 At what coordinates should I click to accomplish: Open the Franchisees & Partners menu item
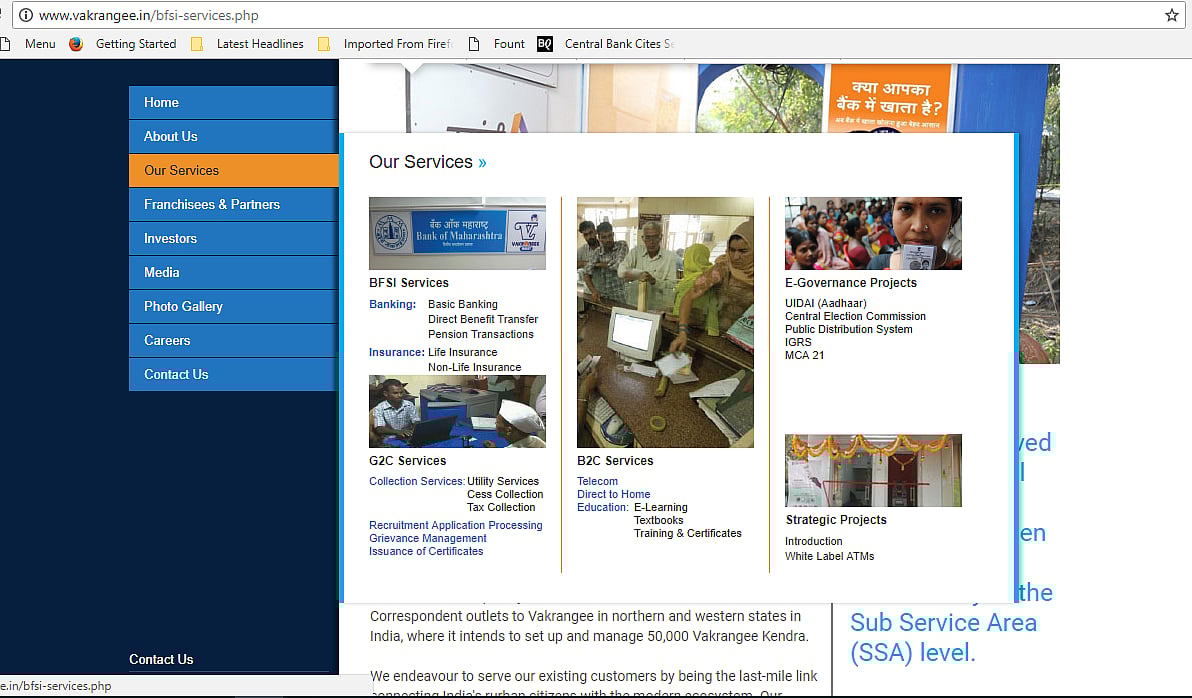point(214,204)
